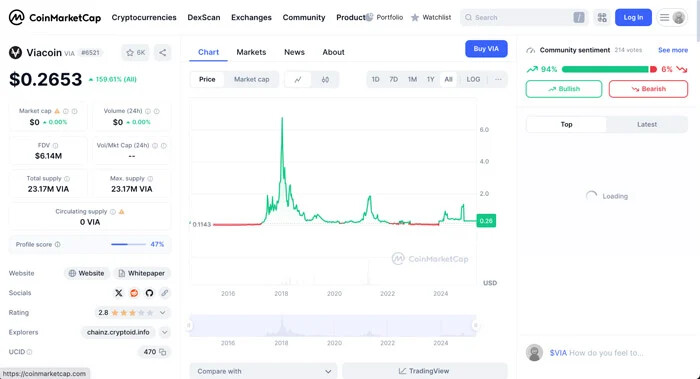The height and width of the screenshot is (379, 700).
Task: Show Market cap info tooltip icon
Action: pos(66,111)
